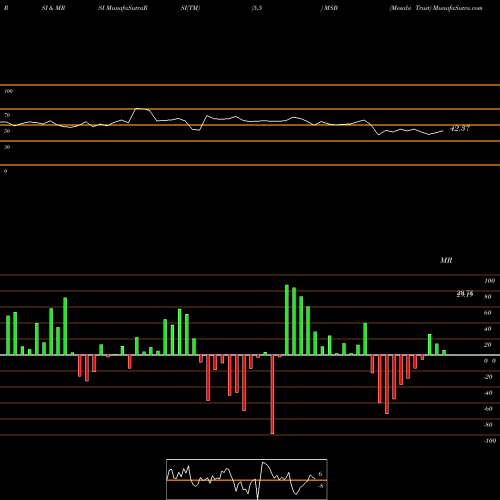Click the longest red histogram bar
The image size is (500, 500).
pos(272,394)
